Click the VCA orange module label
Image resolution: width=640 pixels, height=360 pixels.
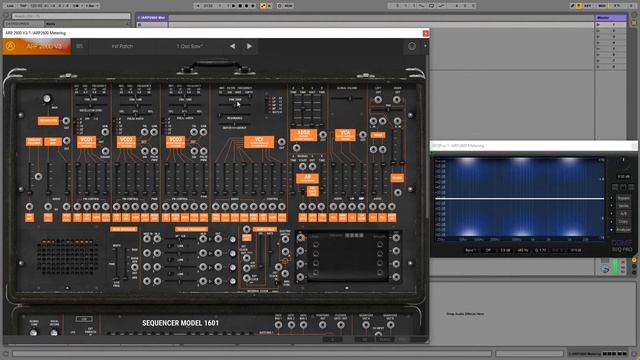(x=345, y=134)
